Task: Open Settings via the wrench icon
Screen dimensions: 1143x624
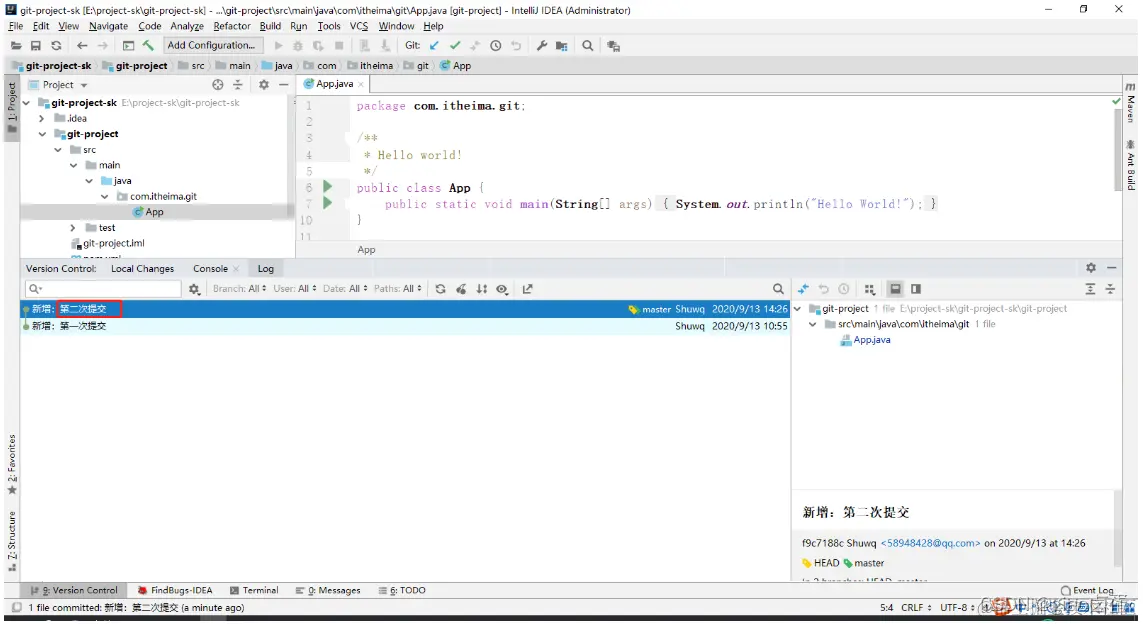Action: [x=542, y=46]
